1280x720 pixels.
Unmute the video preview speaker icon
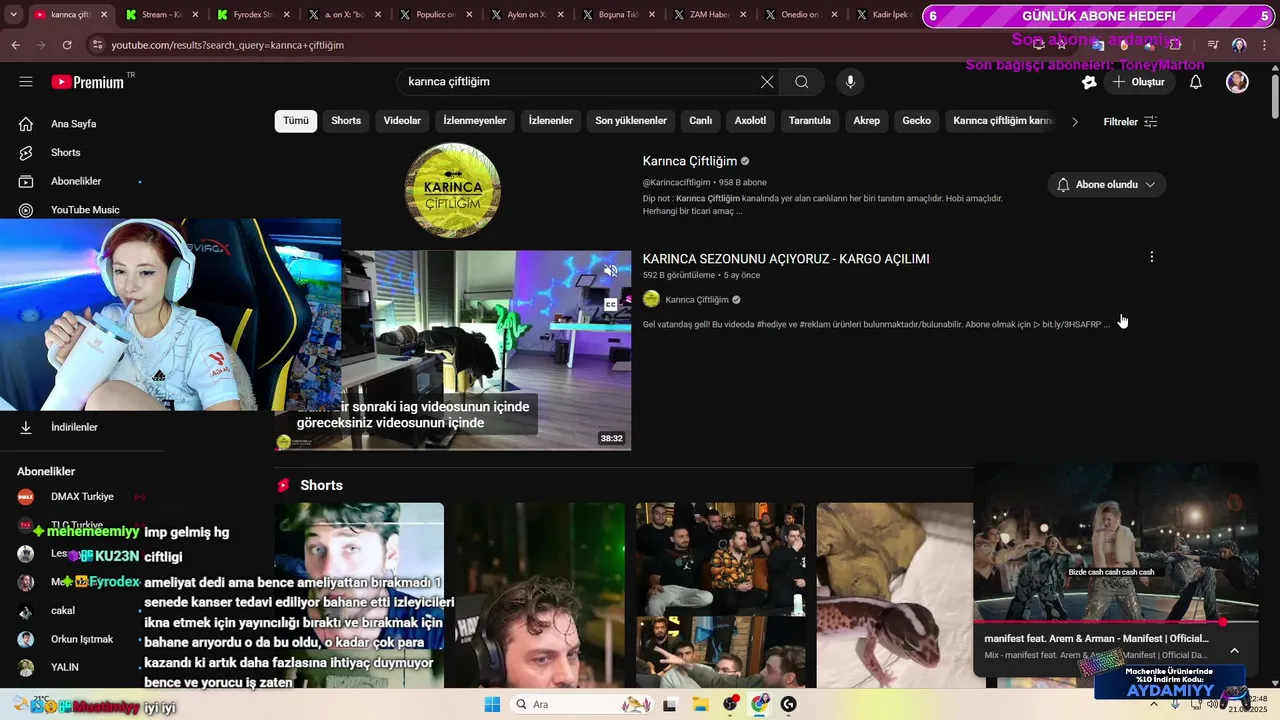(610, 271)
